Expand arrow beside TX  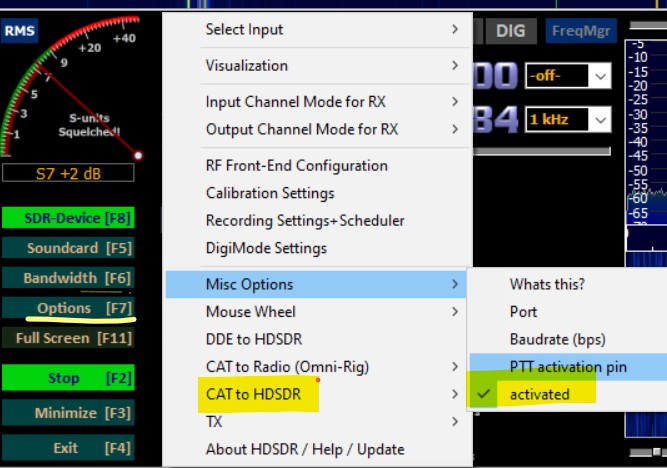coord(455,422)
